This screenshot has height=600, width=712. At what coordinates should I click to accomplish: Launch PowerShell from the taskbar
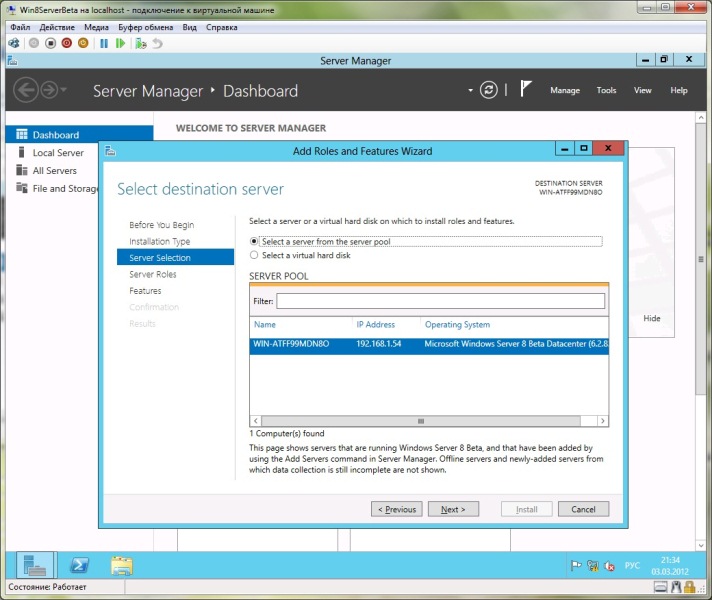[86, 565]
